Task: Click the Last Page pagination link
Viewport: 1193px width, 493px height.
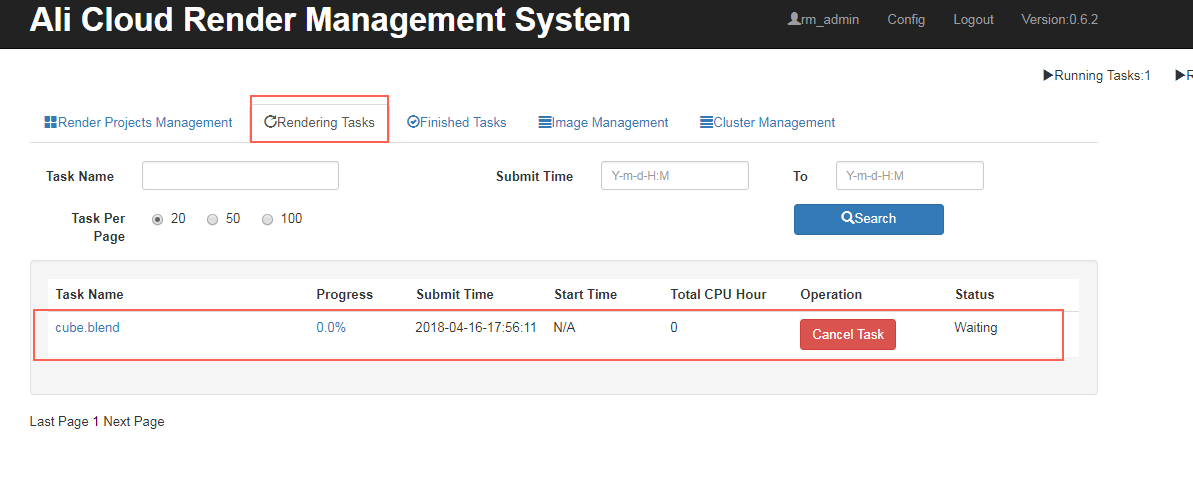Action: [59, 421]
